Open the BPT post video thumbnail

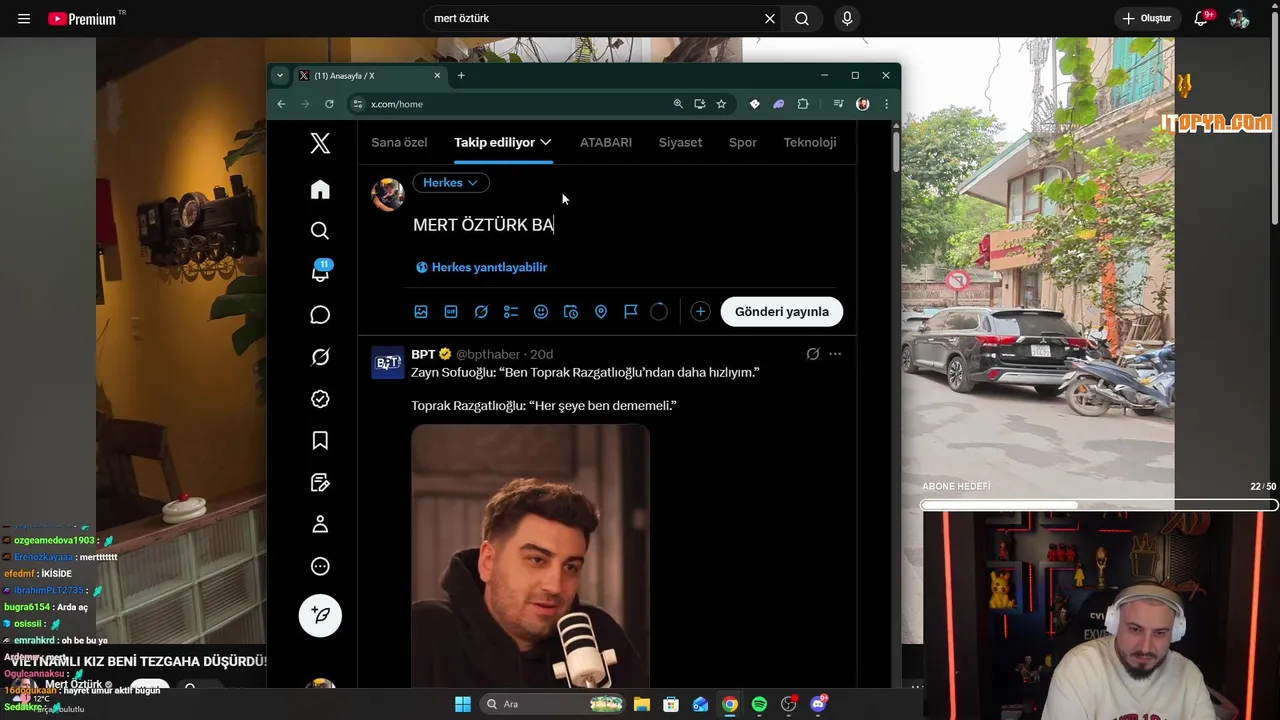coord(530,555)
